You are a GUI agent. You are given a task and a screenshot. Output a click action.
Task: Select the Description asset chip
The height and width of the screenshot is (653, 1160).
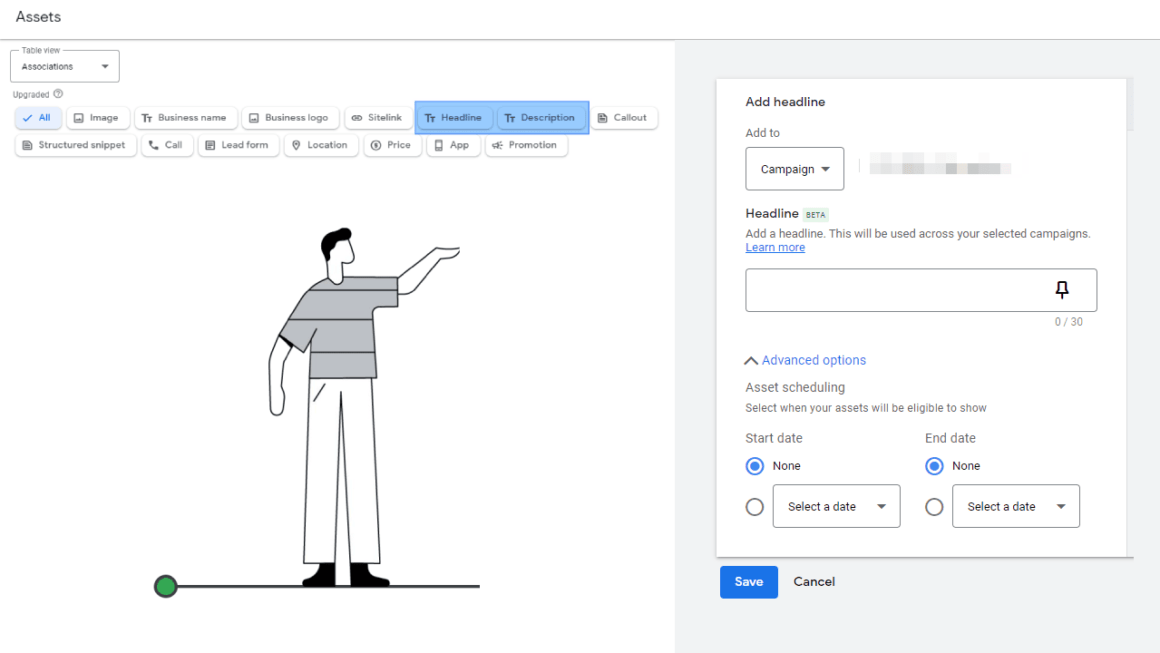pyautogui.click(x=541, y=118)
